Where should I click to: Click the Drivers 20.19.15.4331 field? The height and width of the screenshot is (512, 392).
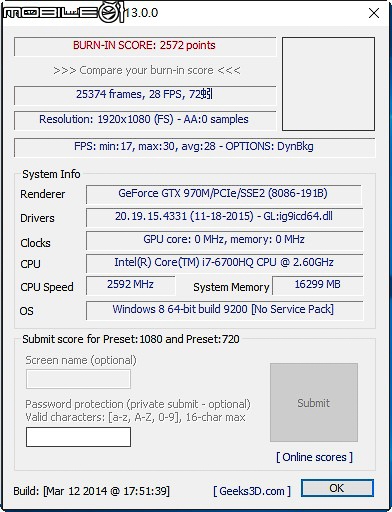click(224, 217)
